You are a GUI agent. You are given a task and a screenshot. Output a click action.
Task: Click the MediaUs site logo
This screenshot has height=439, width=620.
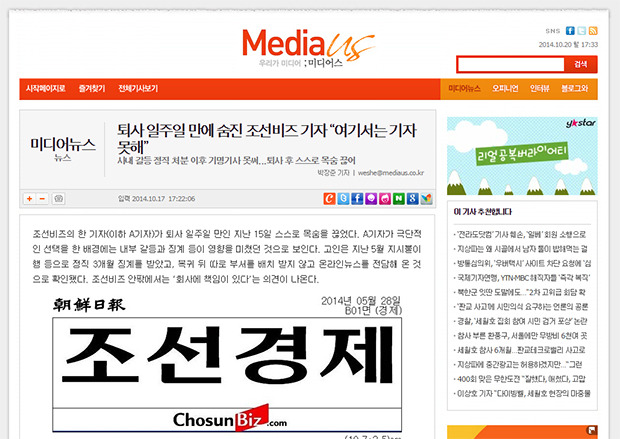pyautogui.click(x=308, y=47)
